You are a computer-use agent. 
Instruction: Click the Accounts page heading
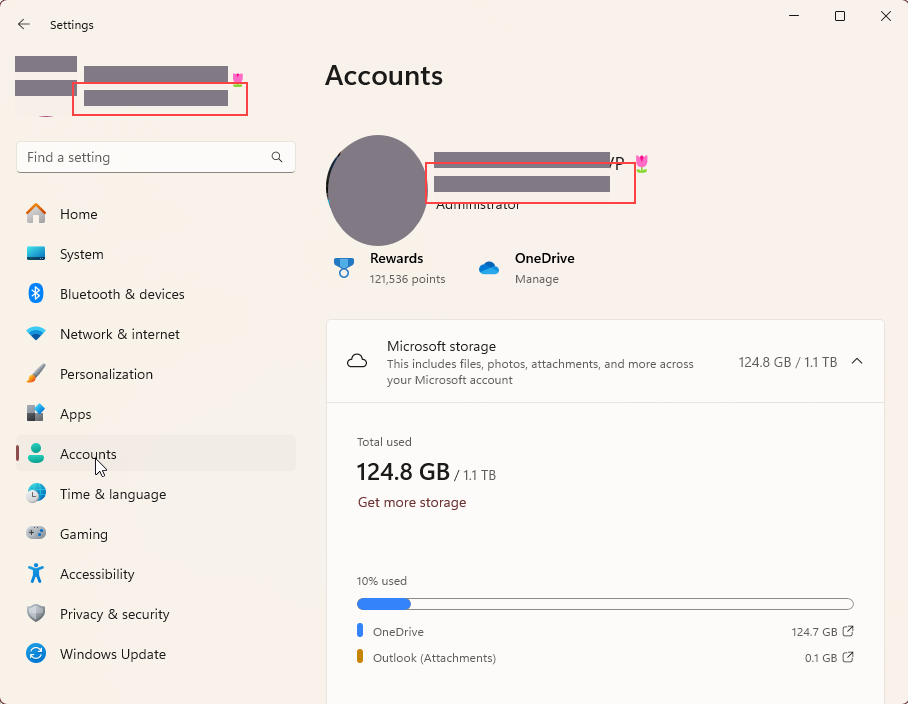click(384, 76)
